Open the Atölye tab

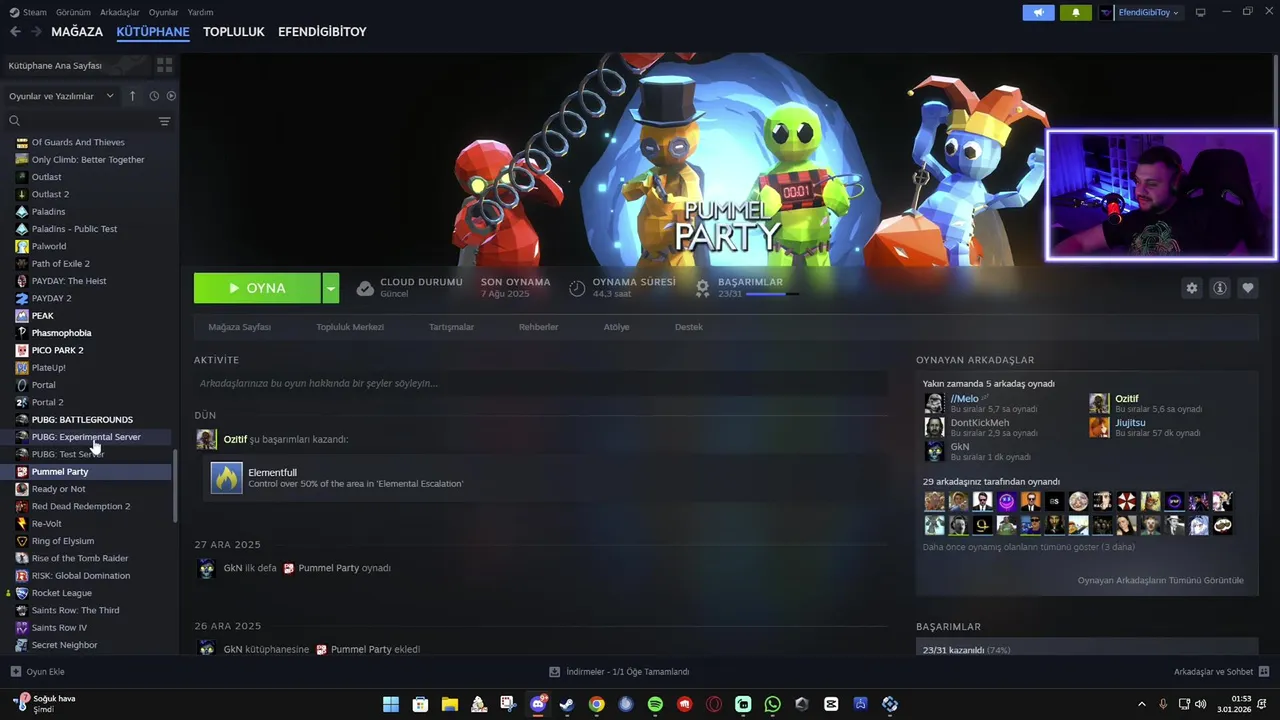coord(616,327)
